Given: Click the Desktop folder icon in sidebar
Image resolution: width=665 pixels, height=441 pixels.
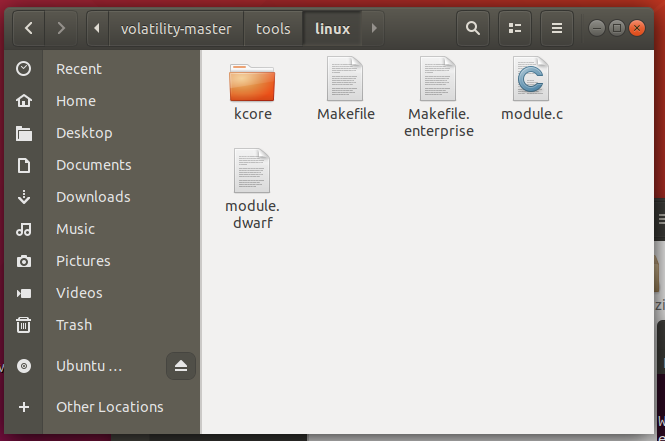Looking at the screenshot, I should pos(24,133).
